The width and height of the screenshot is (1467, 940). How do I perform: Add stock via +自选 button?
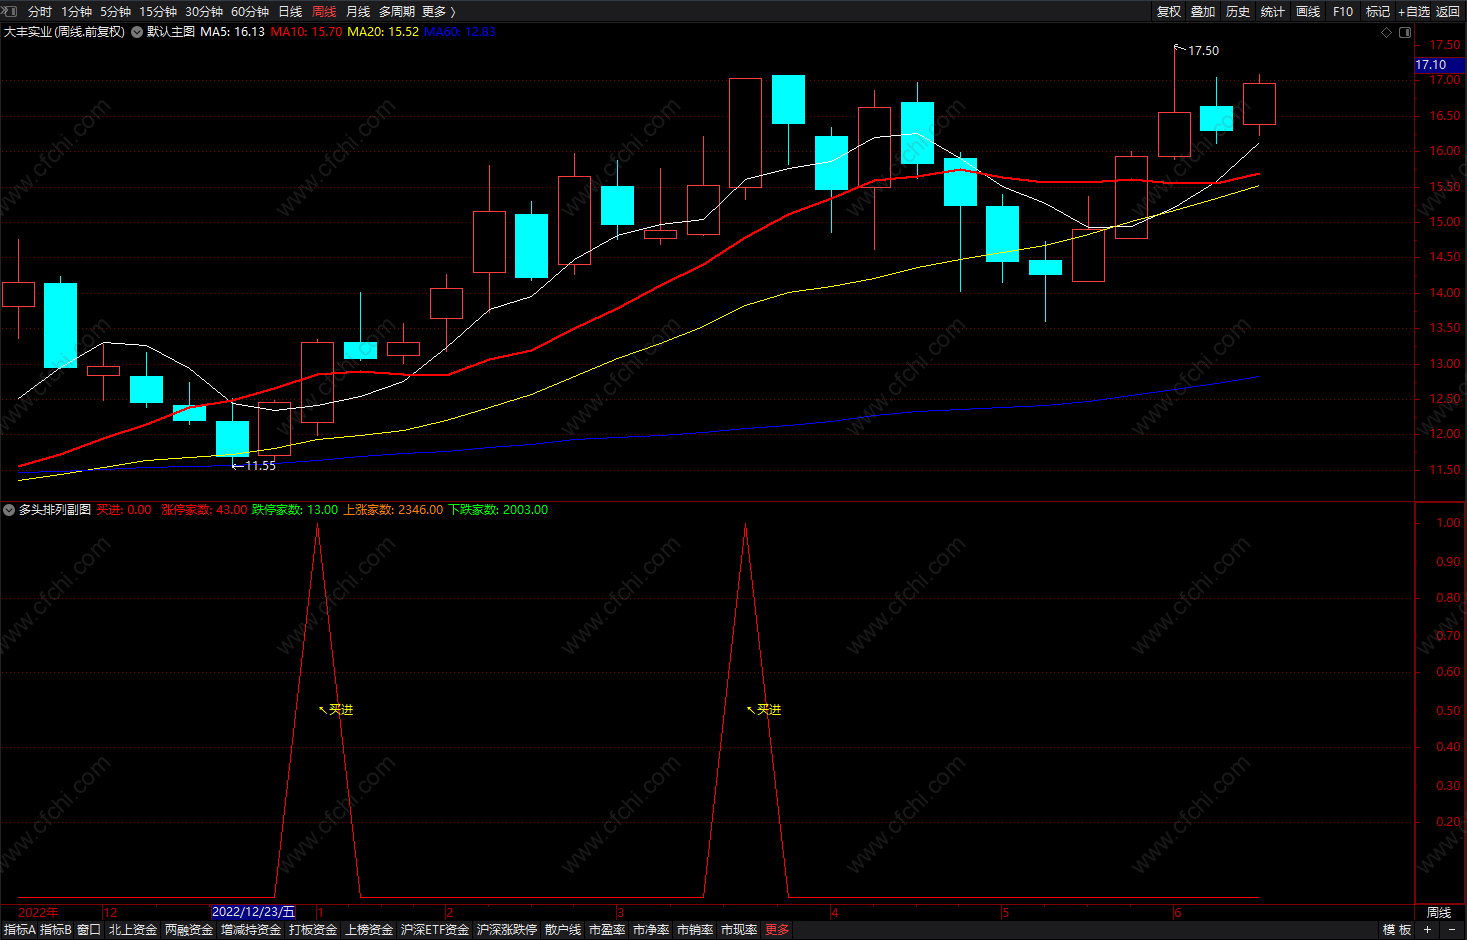pos(1414,12)
